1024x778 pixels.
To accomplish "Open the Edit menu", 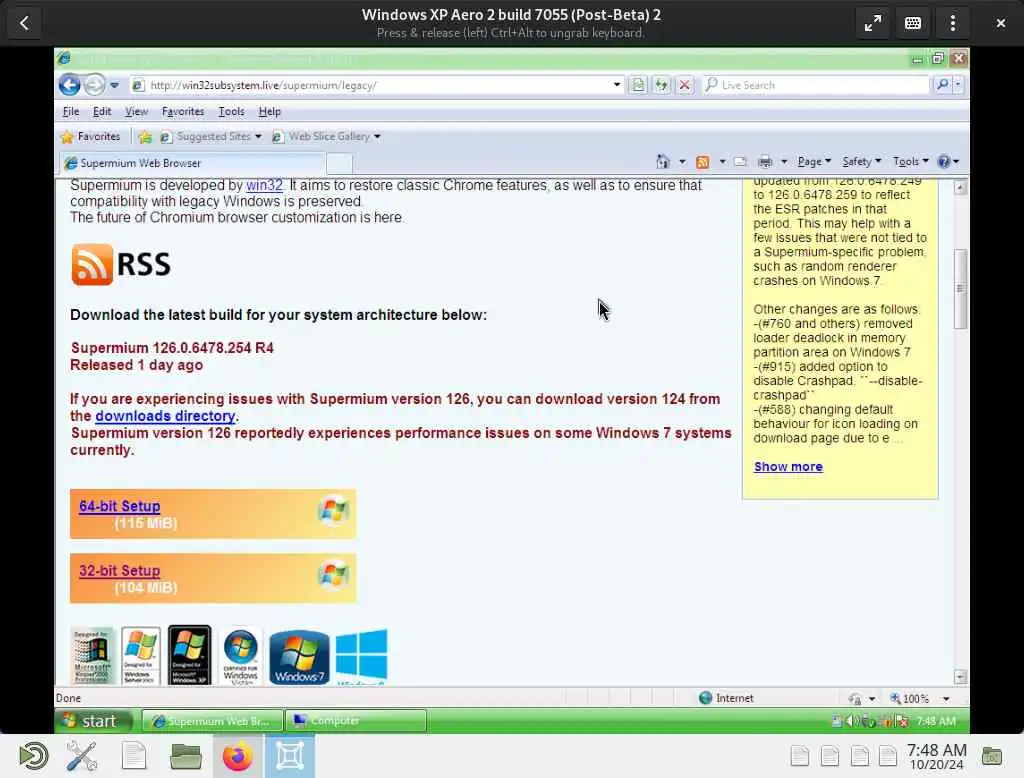I will tap(102, 112).
